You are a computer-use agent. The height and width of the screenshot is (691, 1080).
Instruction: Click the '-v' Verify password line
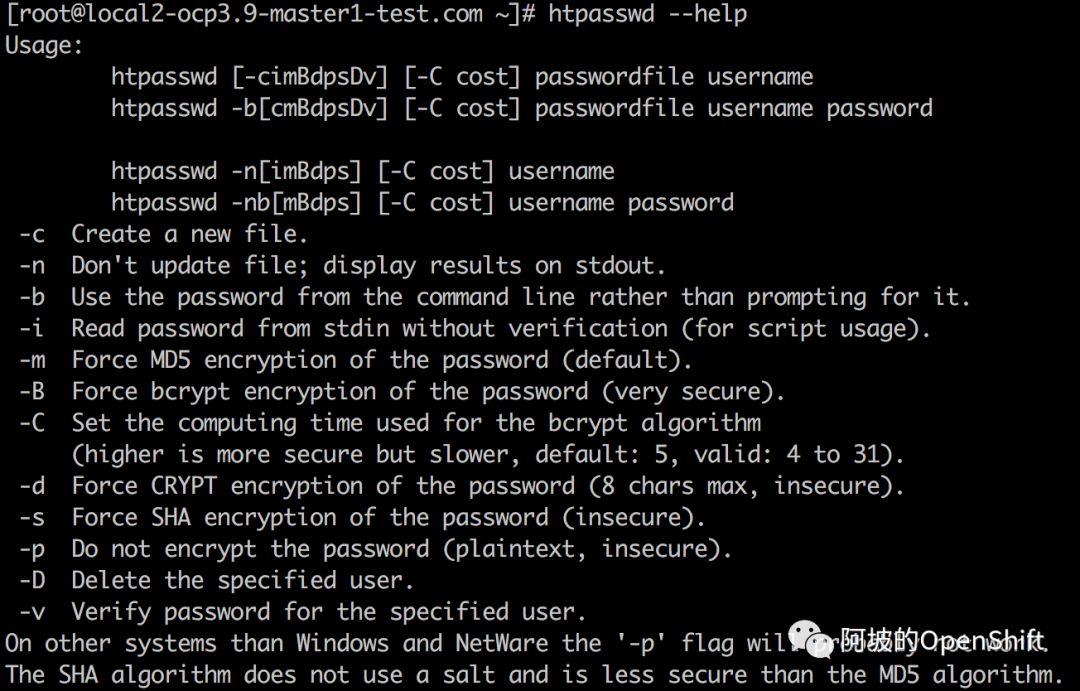(x=302, y=612)
